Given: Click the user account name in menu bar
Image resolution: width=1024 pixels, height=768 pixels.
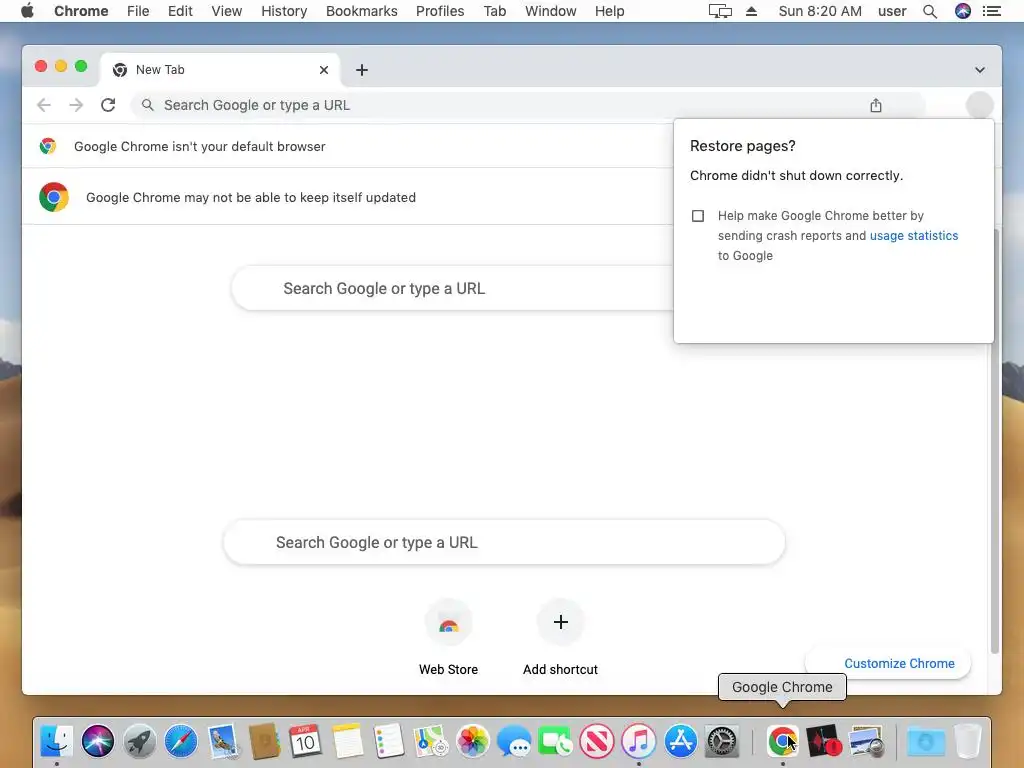Looking at the screenshot, I should 892,11.
